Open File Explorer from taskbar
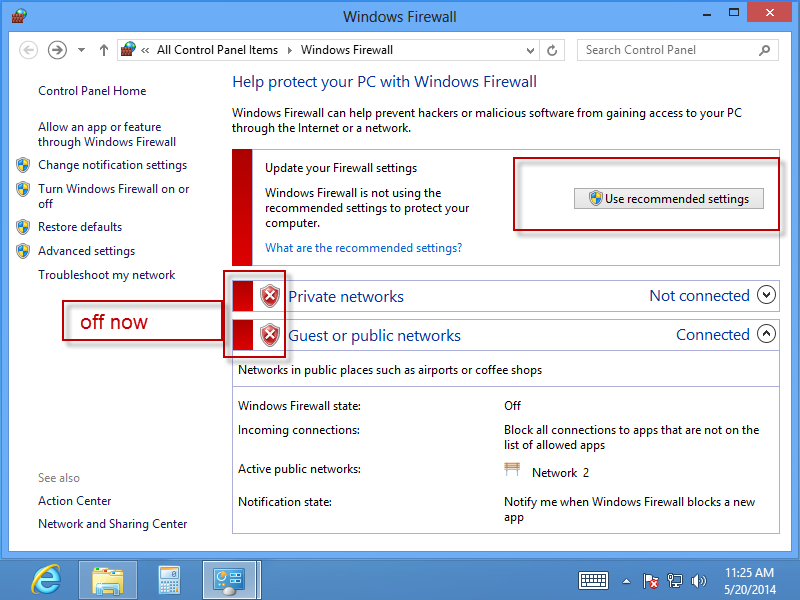 (108, 580)
